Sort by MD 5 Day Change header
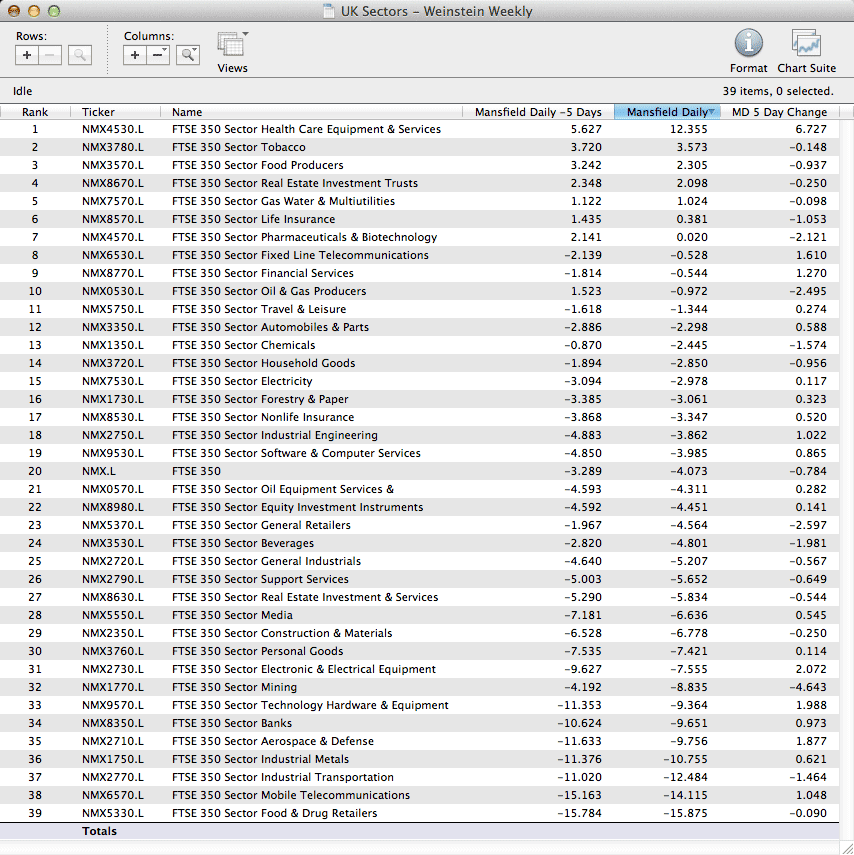 coord(779,112)
